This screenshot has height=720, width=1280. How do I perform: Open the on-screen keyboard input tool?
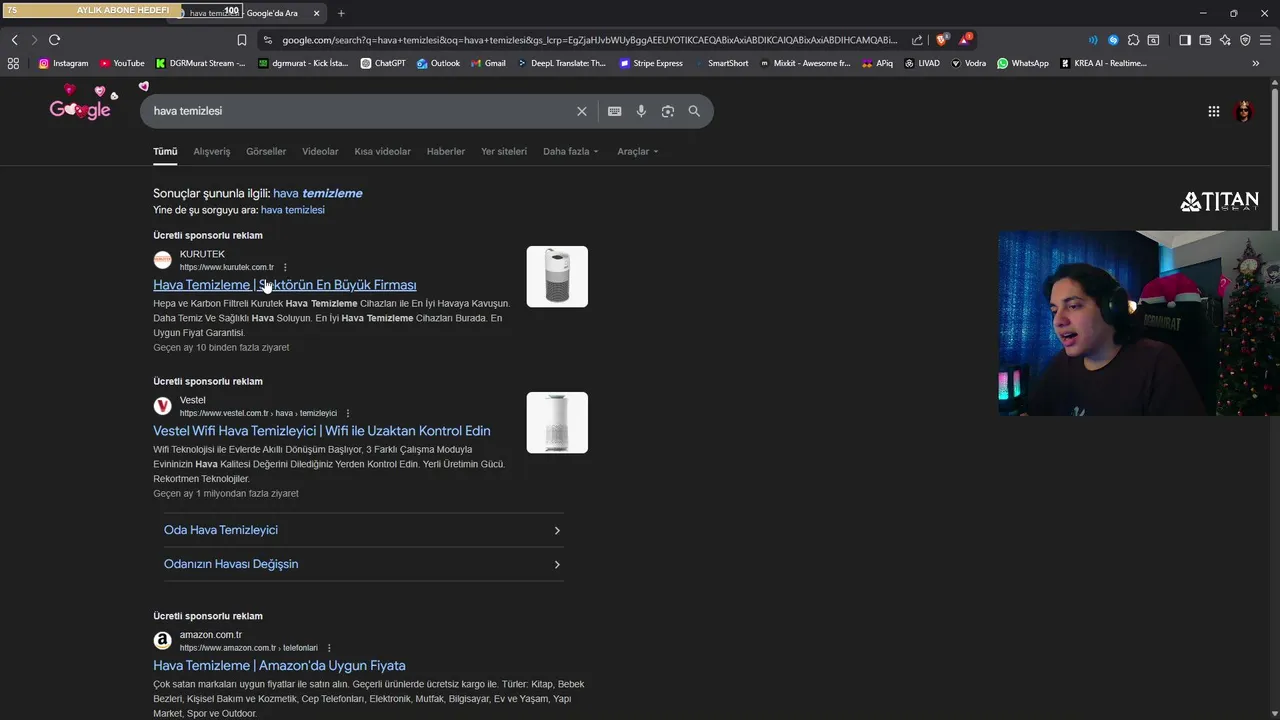click(614, 111)
